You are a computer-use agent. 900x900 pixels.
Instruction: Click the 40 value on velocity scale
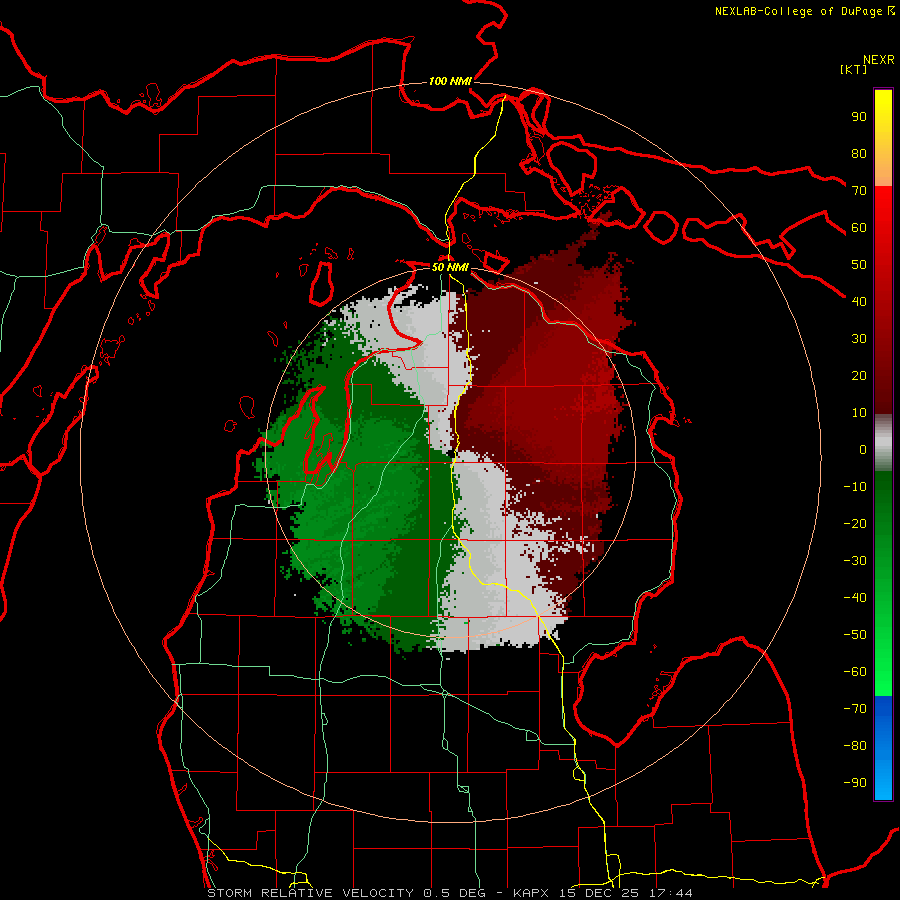click(x=859, y=301)
